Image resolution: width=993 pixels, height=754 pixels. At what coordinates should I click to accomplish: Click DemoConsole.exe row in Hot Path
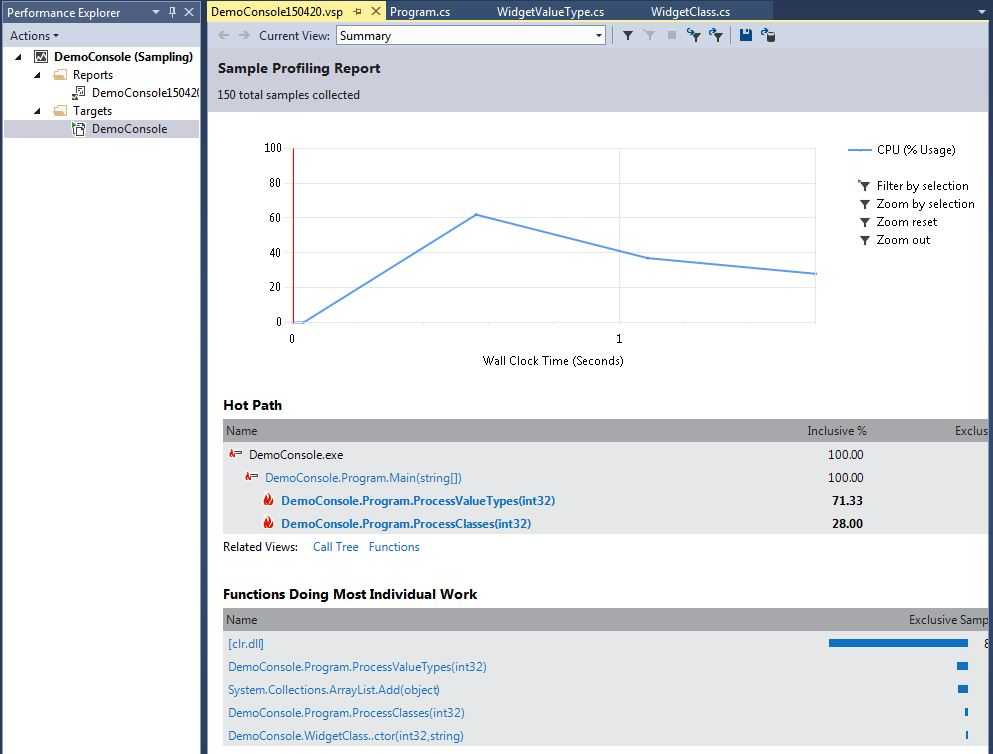(x=296, y=455)
